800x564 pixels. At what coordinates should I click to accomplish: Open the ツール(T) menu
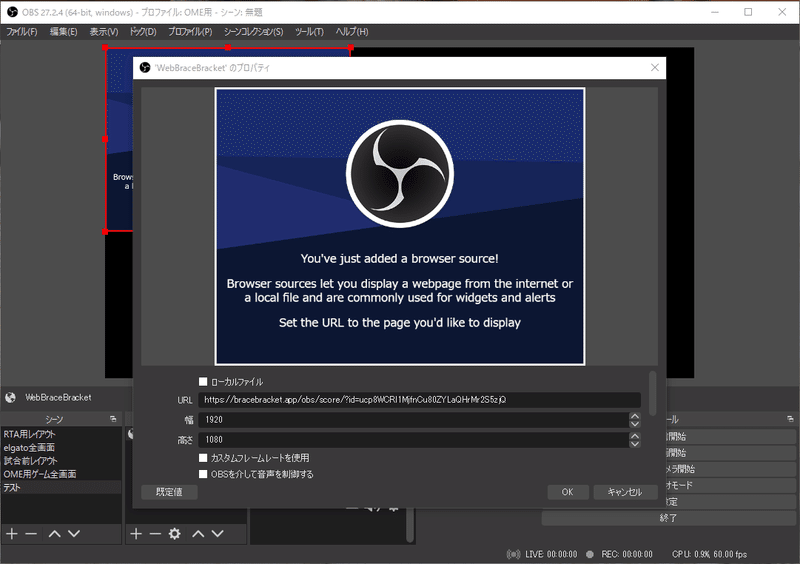[x=309, y=32]
